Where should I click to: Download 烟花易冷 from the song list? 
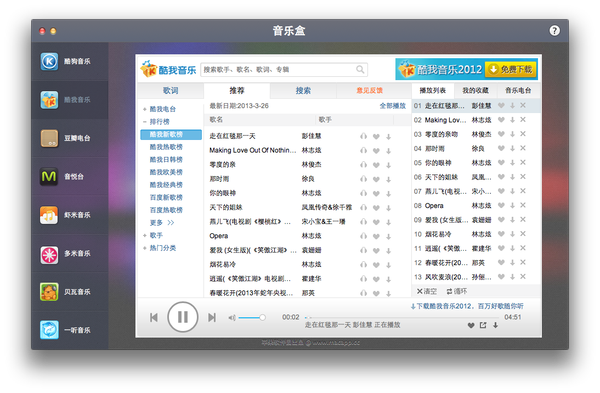tap(388, 265)
